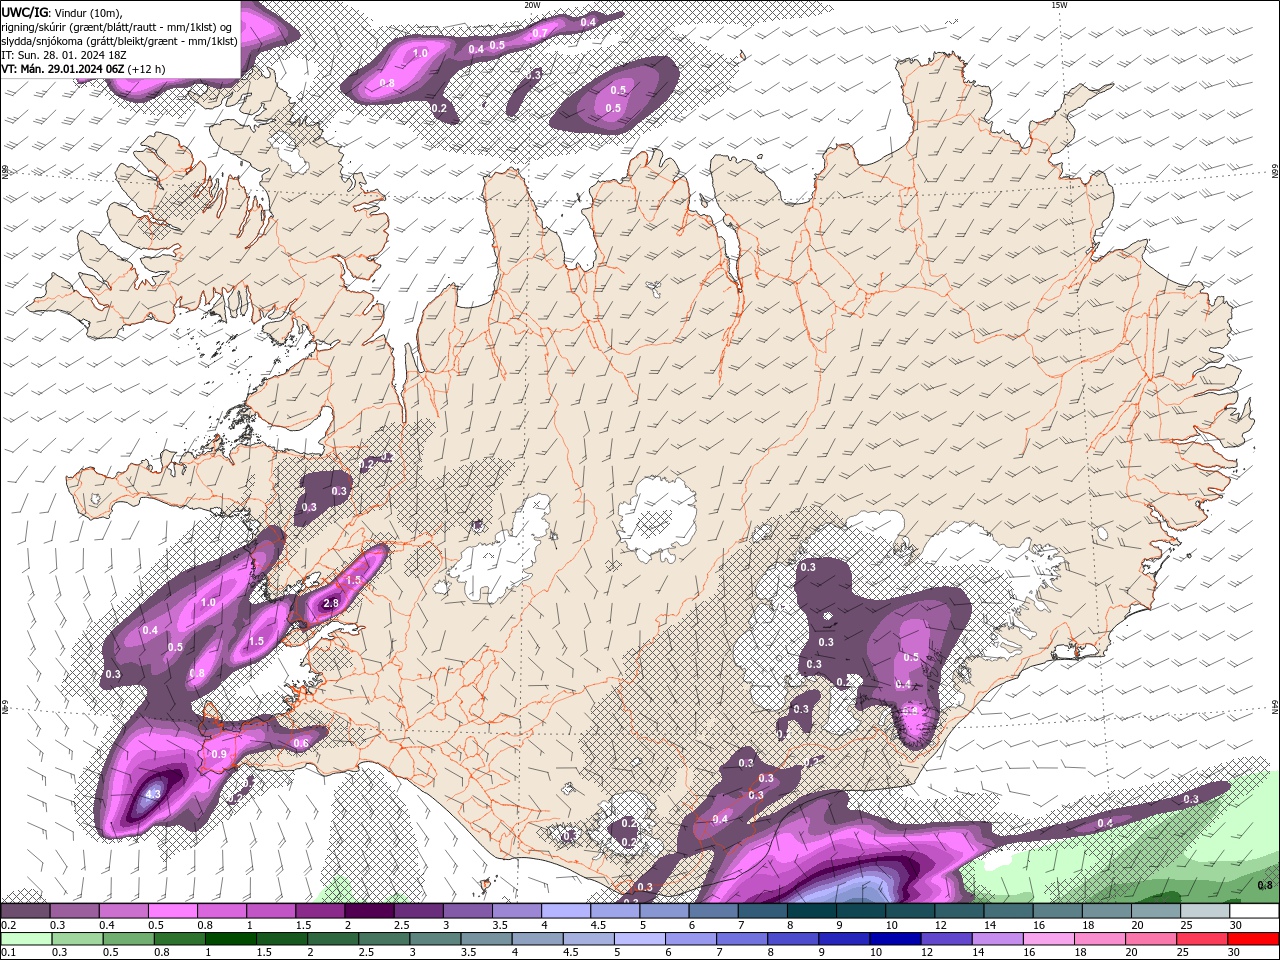Click the '2.8' precipitation value on the map
Image resolution: width=1280 pixels, height=960 pixels.
[332, 603]
